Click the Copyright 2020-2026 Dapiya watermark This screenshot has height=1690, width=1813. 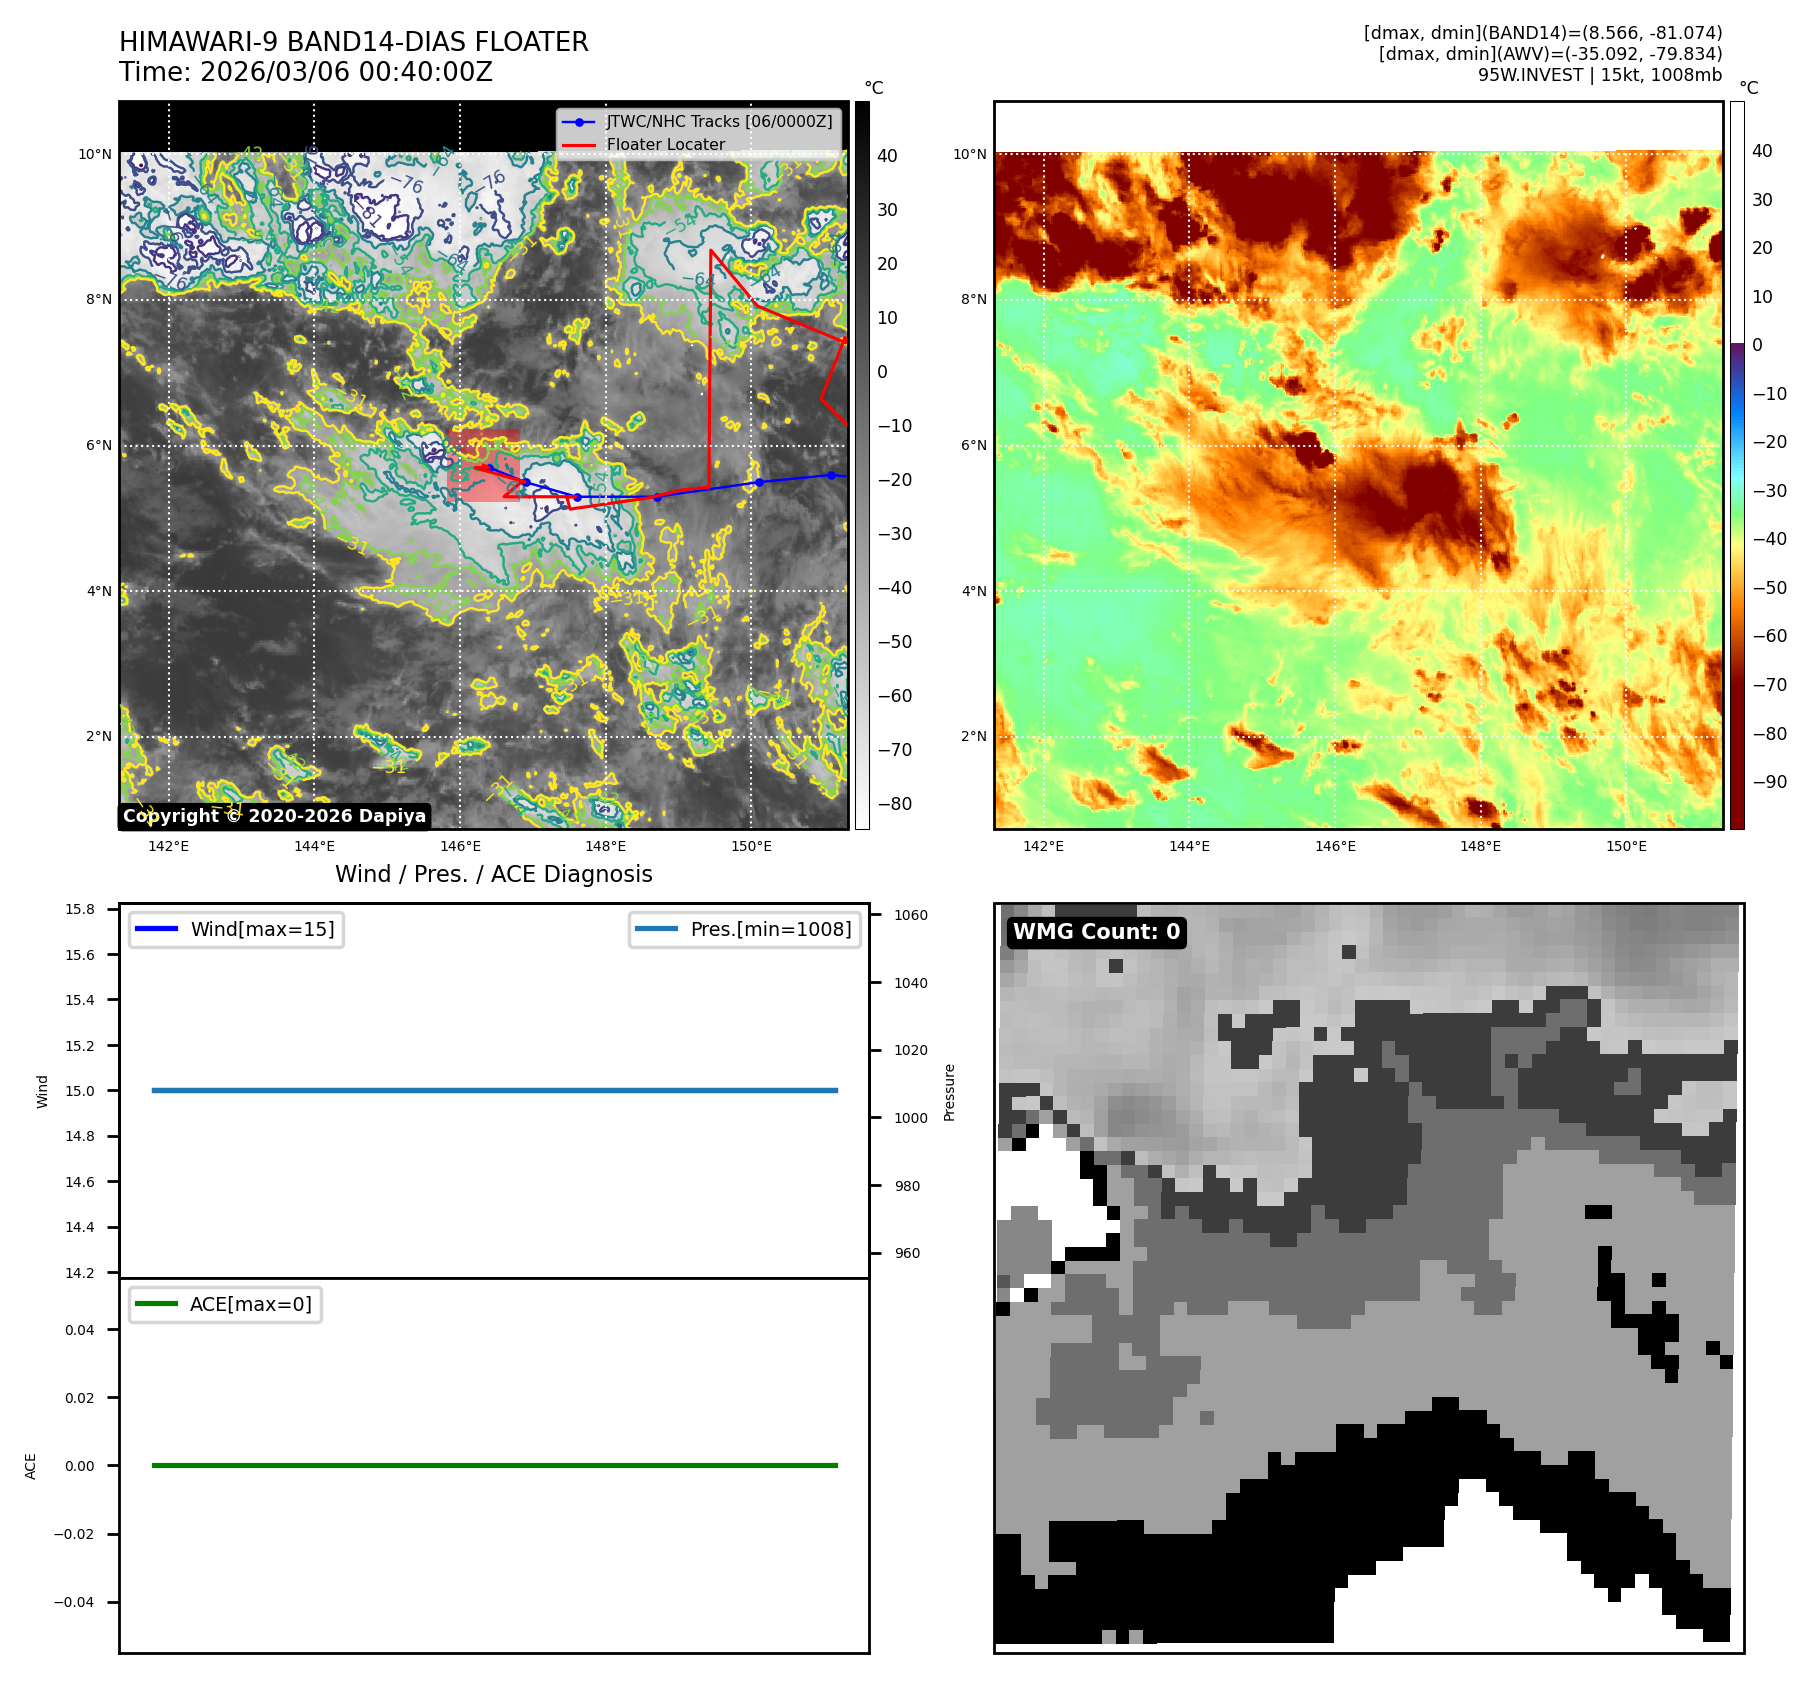click(x=274, y=816)
